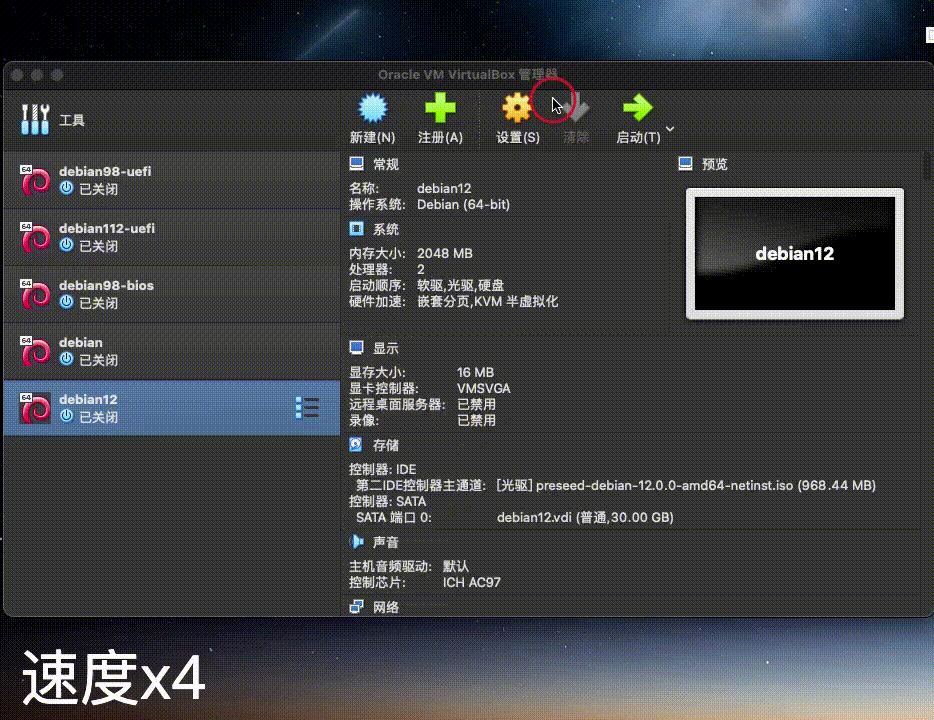Select the debian112-uefi virtual machine

click(x=172, y=237)
